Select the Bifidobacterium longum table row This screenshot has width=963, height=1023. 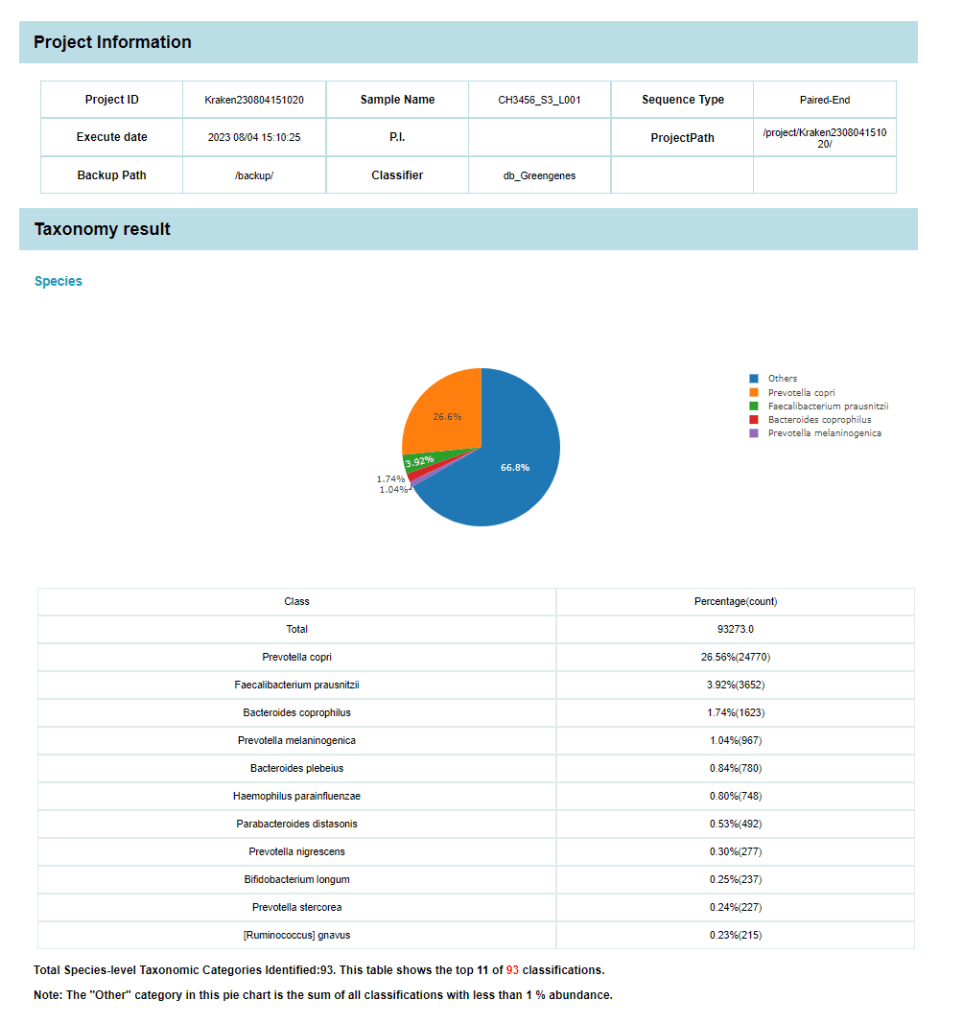(x=297, y=879)
